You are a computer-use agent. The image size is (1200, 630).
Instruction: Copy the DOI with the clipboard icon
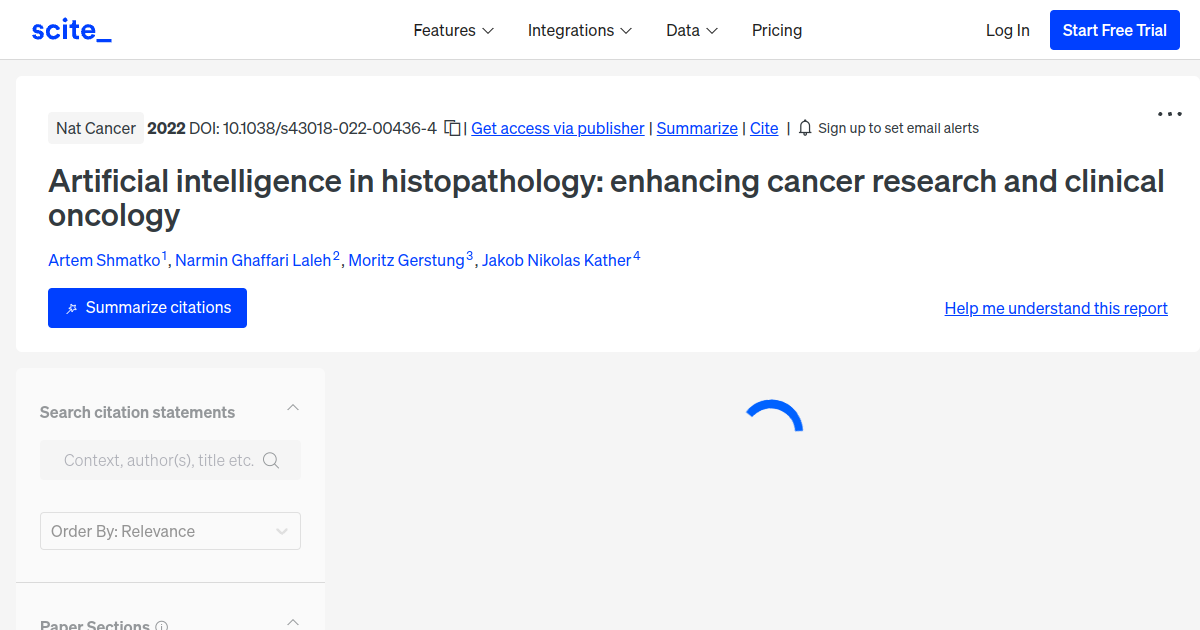[452, 128]
